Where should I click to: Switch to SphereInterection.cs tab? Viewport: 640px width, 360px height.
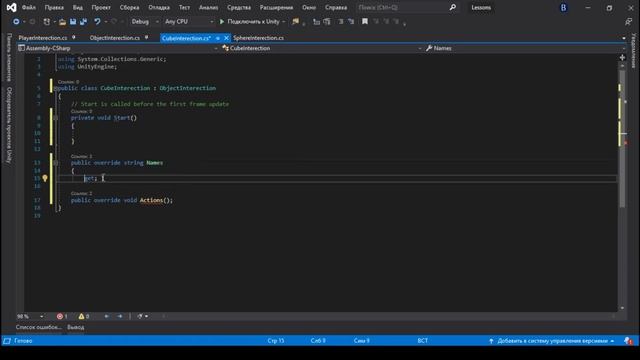click(258, 38)
